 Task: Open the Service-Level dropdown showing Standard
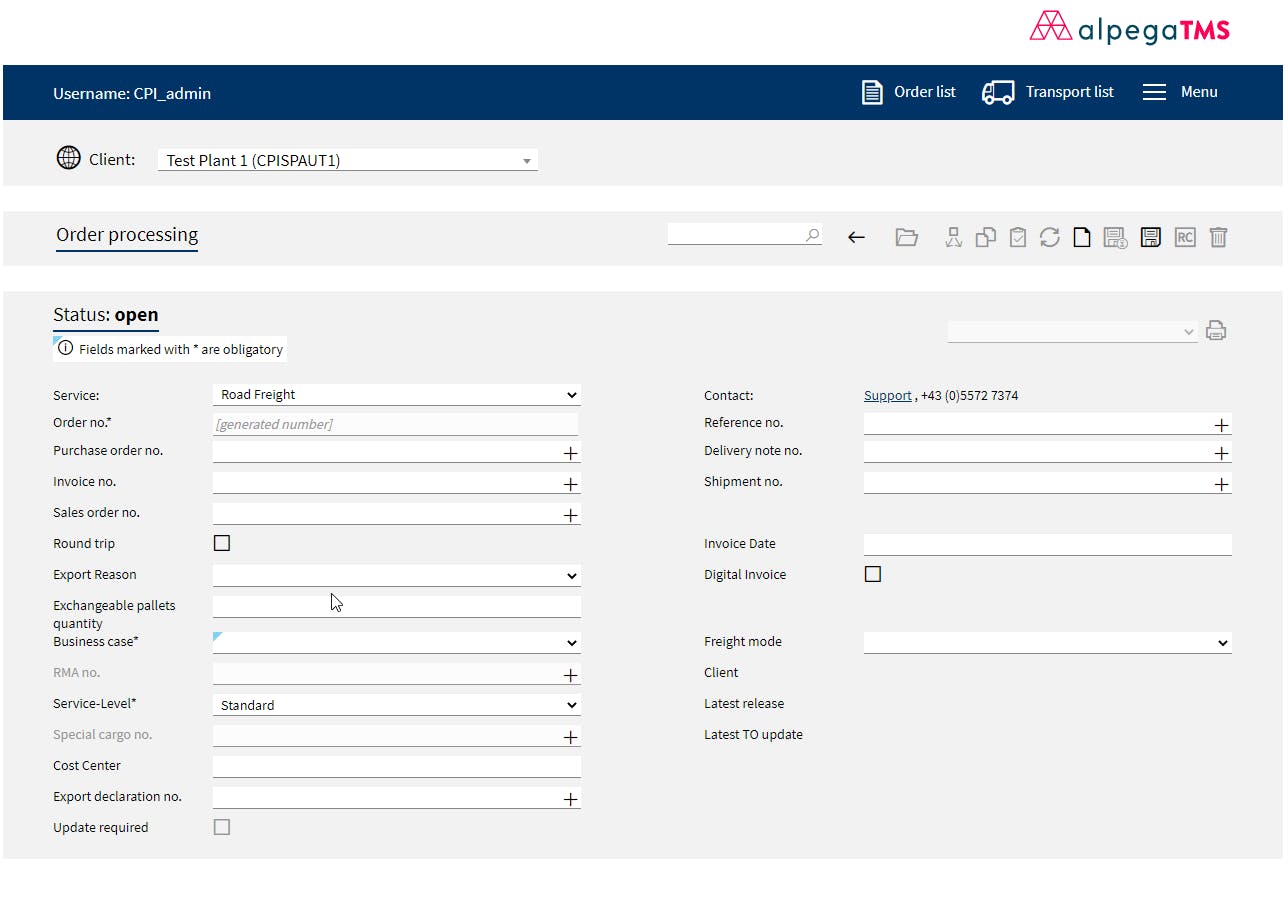(x=396, y=704)
